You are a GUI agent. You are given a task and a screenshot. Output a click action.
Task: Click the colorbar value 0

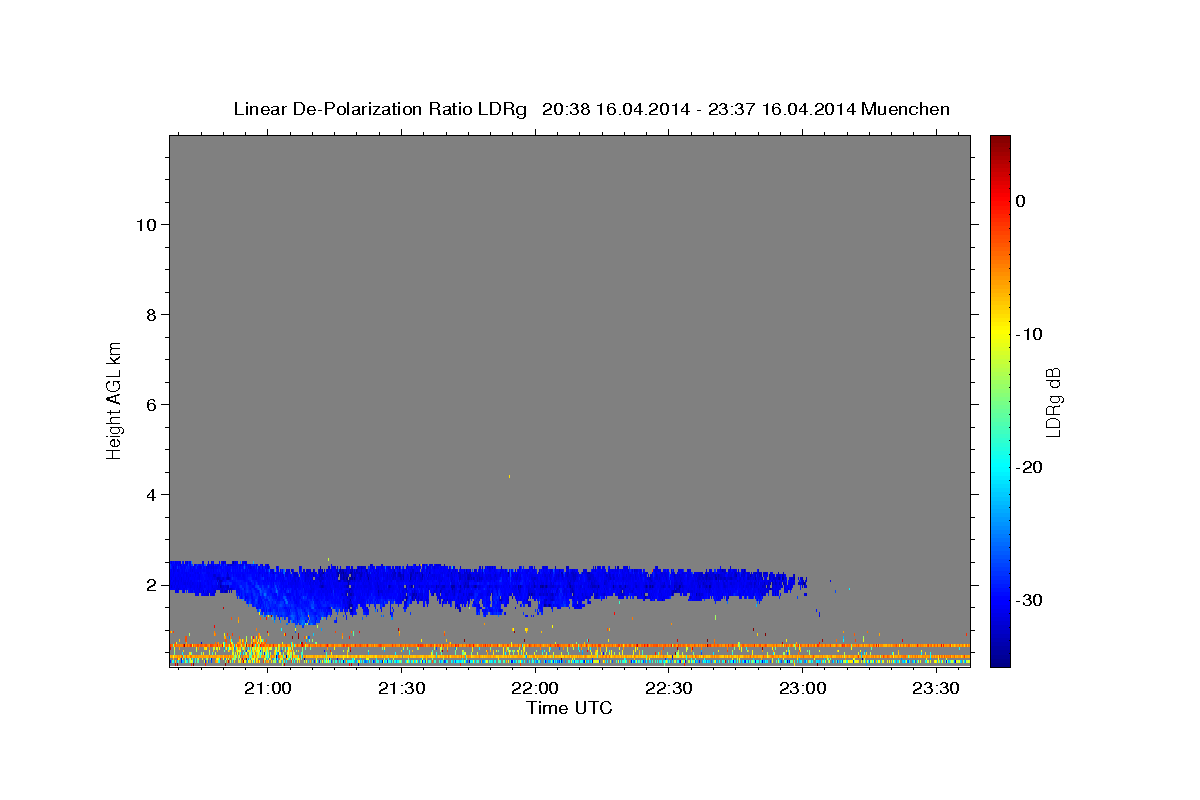pyautogui.click(x=1021, y=201)
